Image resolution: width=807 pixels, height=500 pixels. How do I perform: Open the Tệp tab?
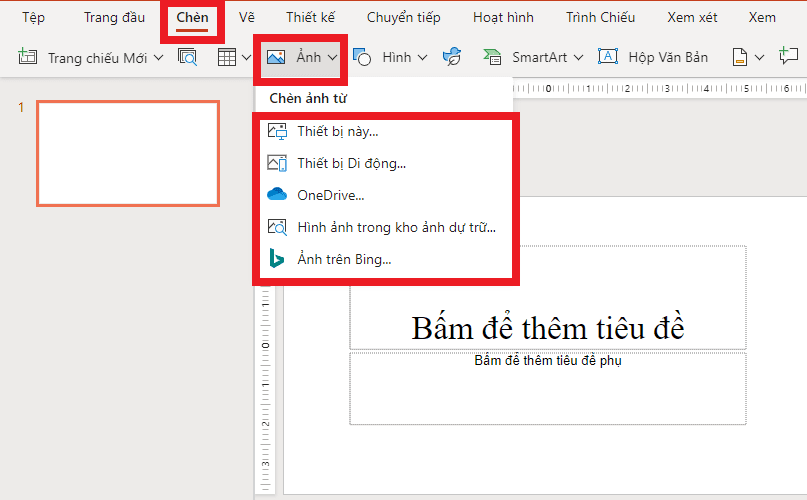pos(33,18)
